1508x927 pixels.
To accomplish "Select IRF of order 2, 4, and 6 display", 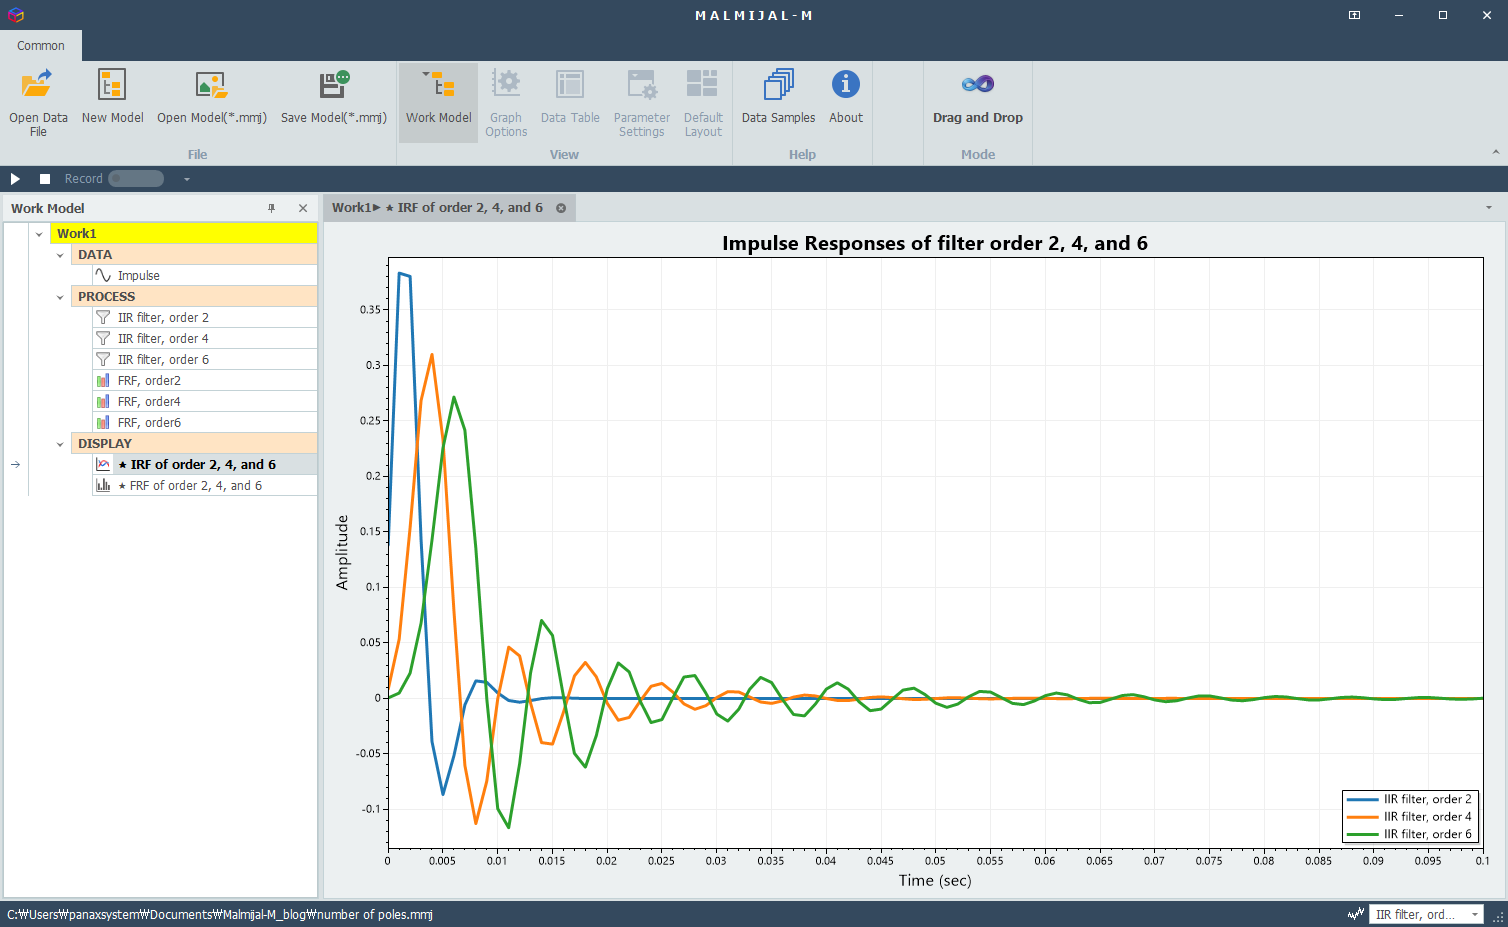I will tap(204, 464).
